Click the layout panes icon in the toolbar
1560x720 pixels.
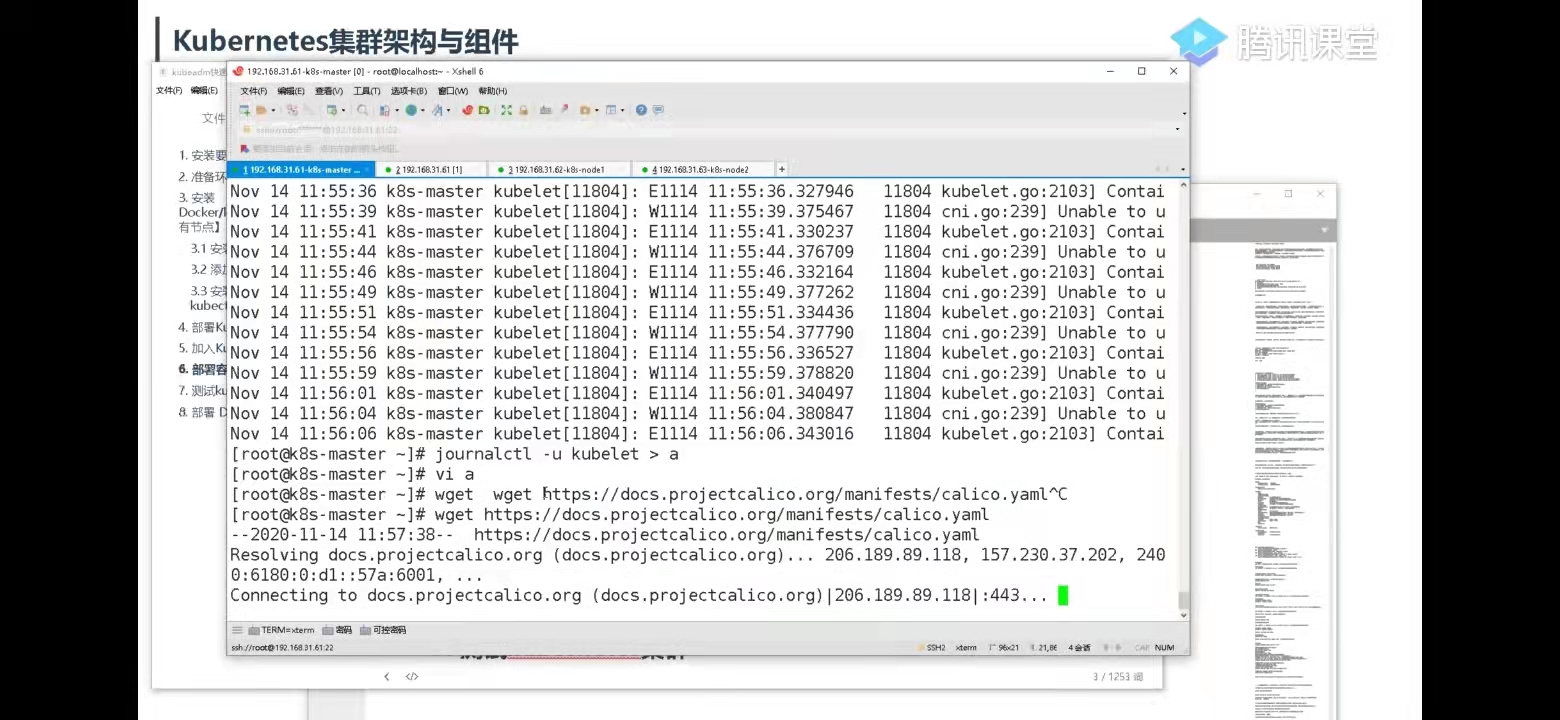(x=611, y=110)
